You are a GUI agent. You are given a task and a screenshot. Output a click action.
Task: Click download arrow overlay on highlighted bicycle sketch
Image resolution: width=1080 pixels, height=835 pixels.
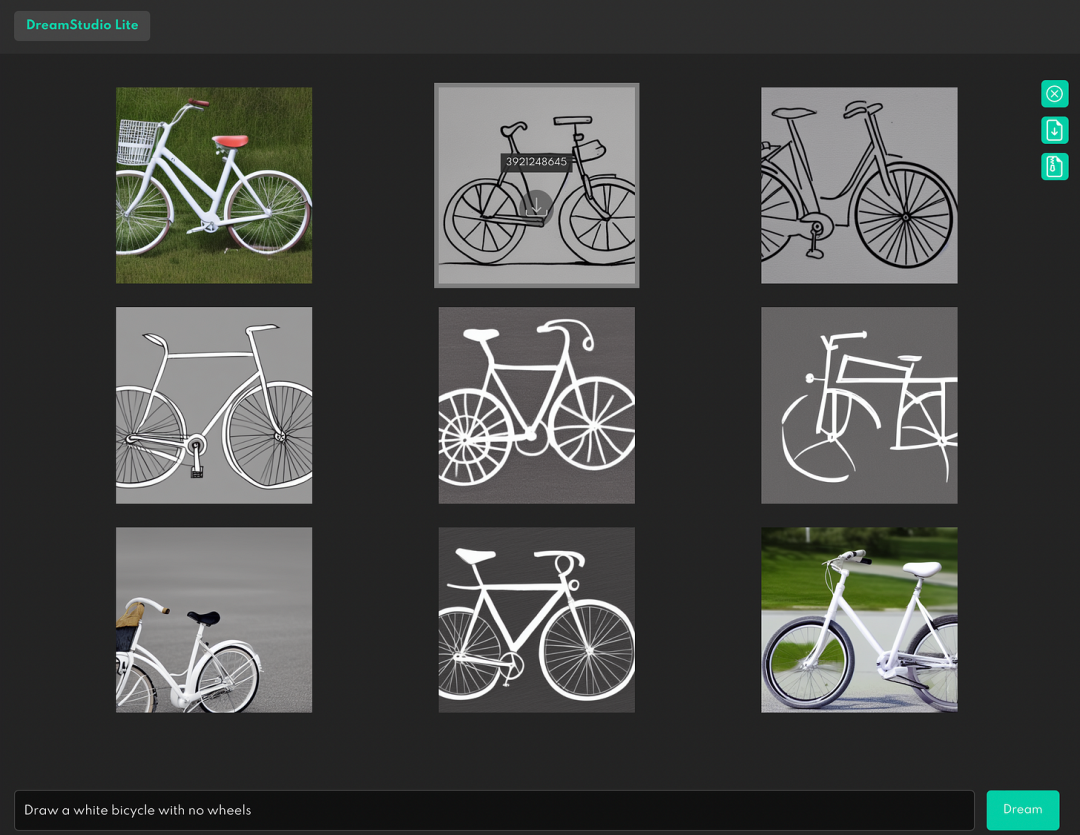click(536, 206)
